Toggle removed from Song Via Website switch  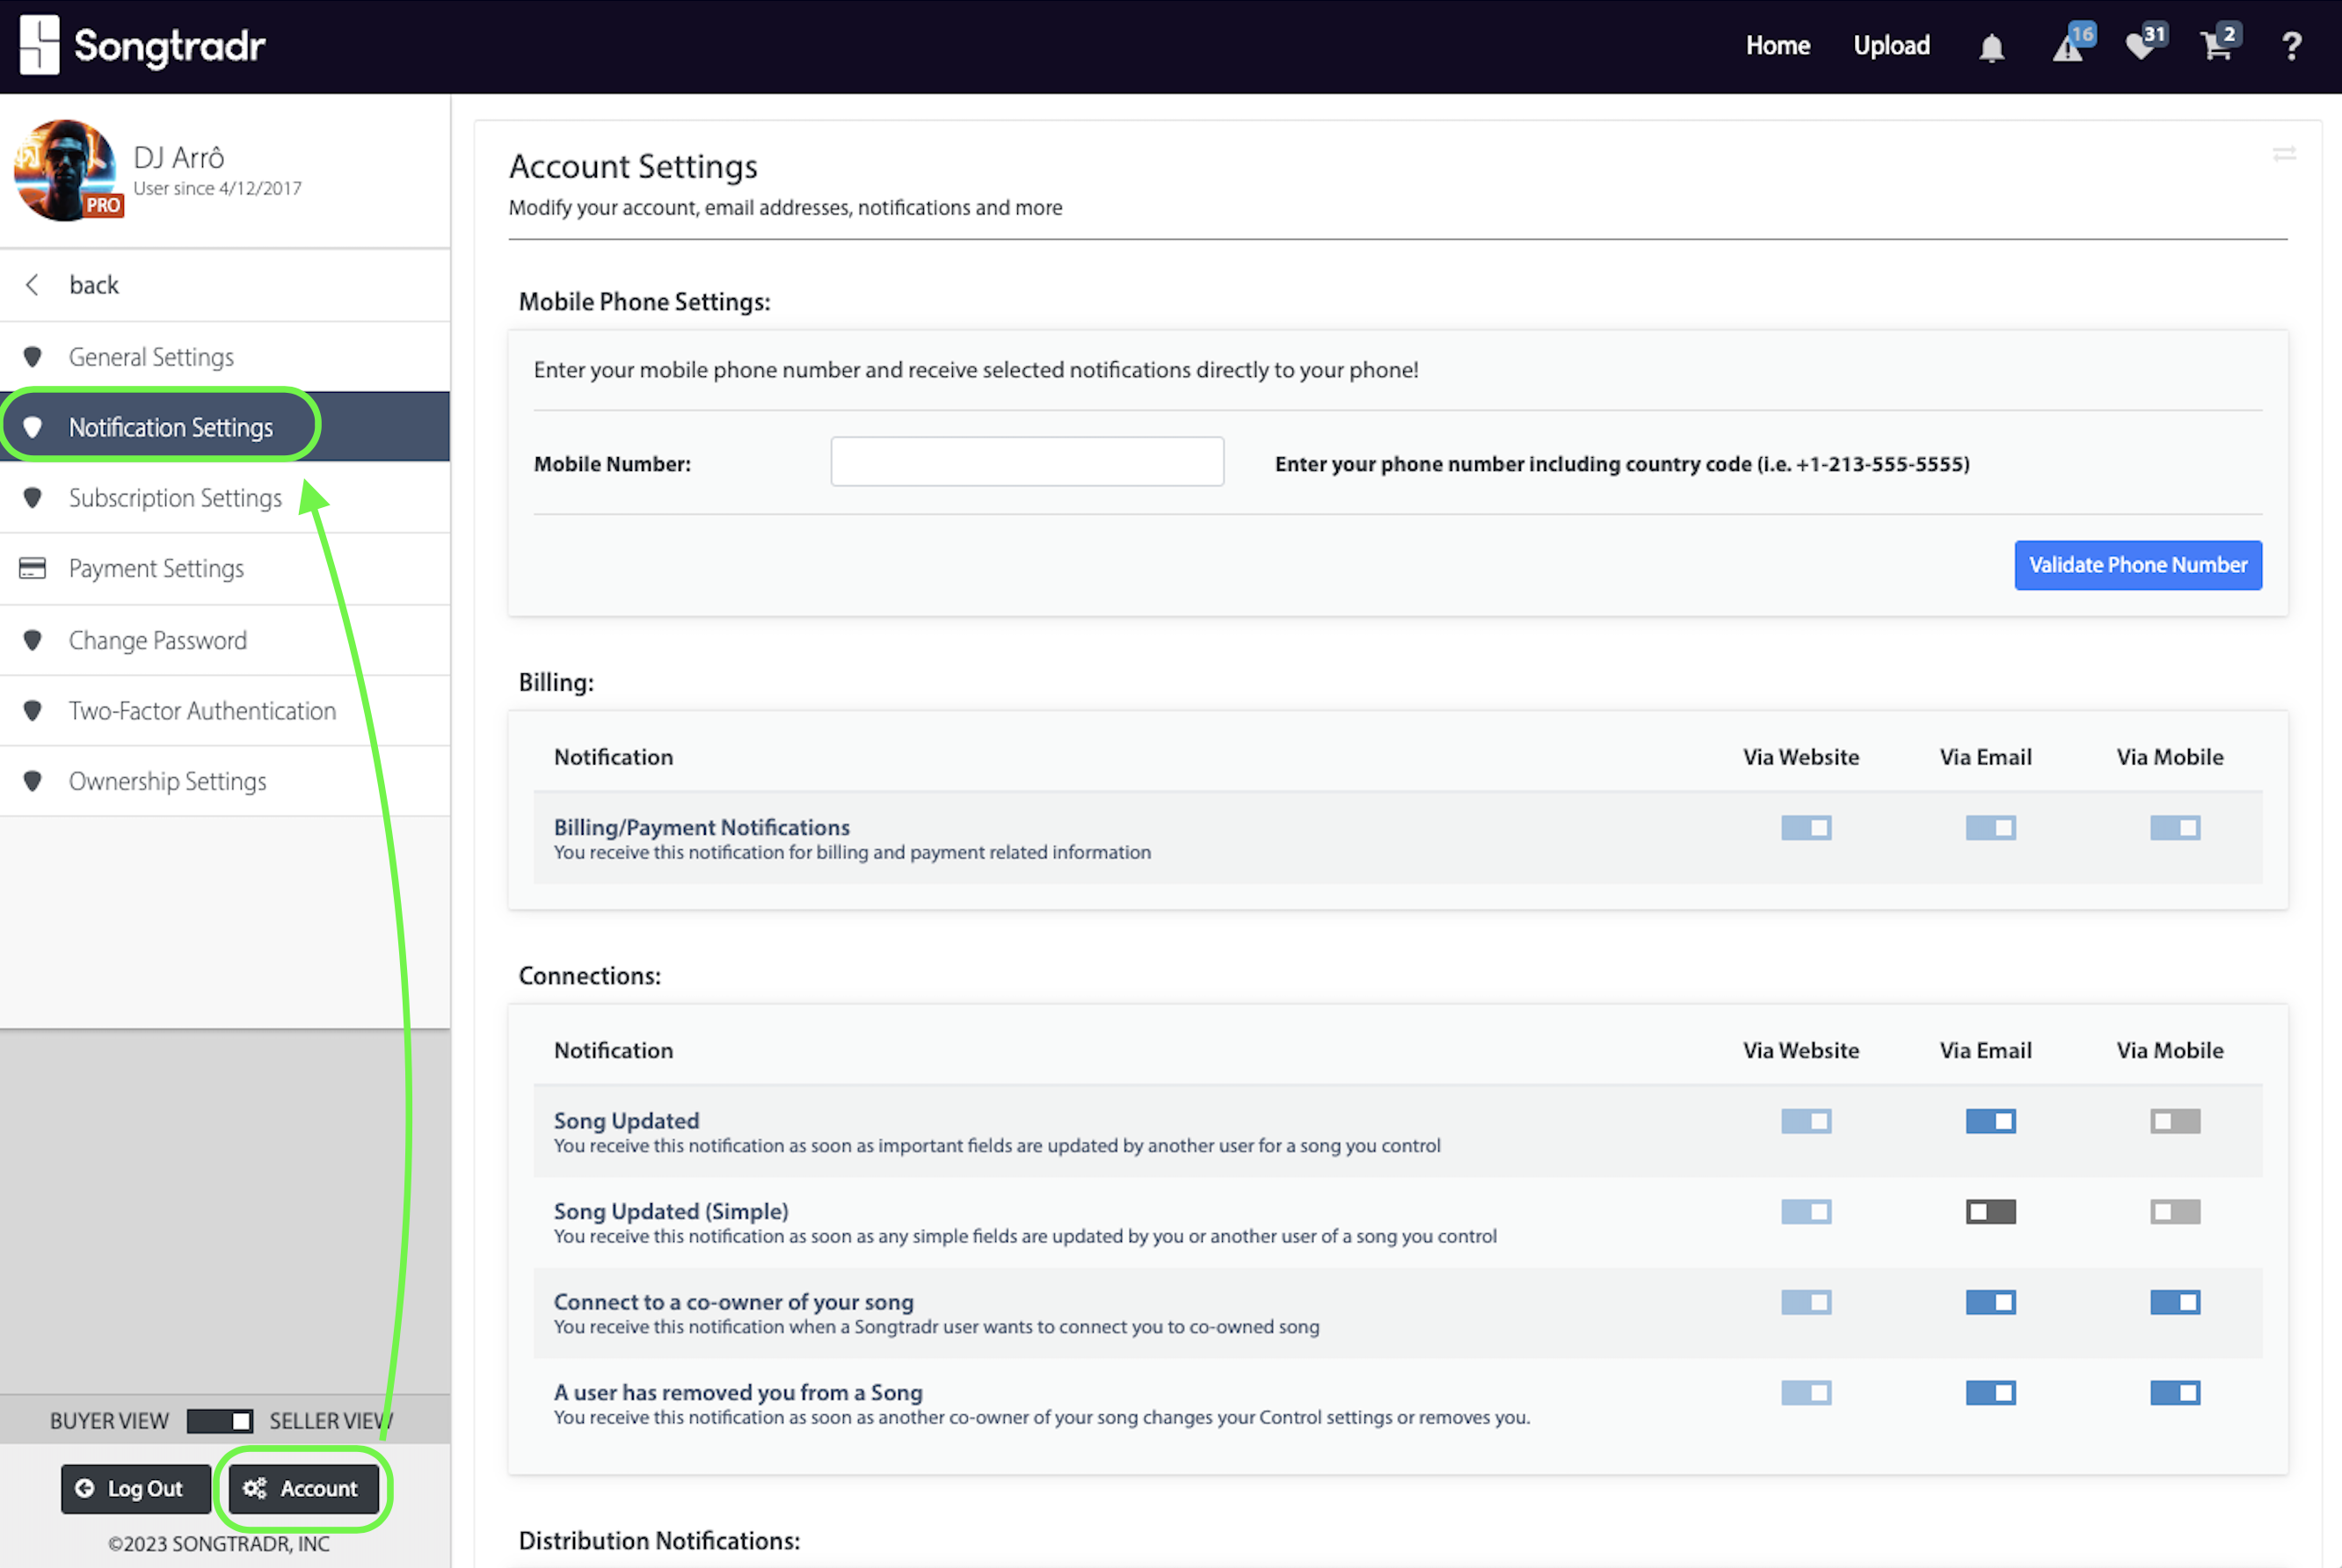[x=1806, y=1394]
